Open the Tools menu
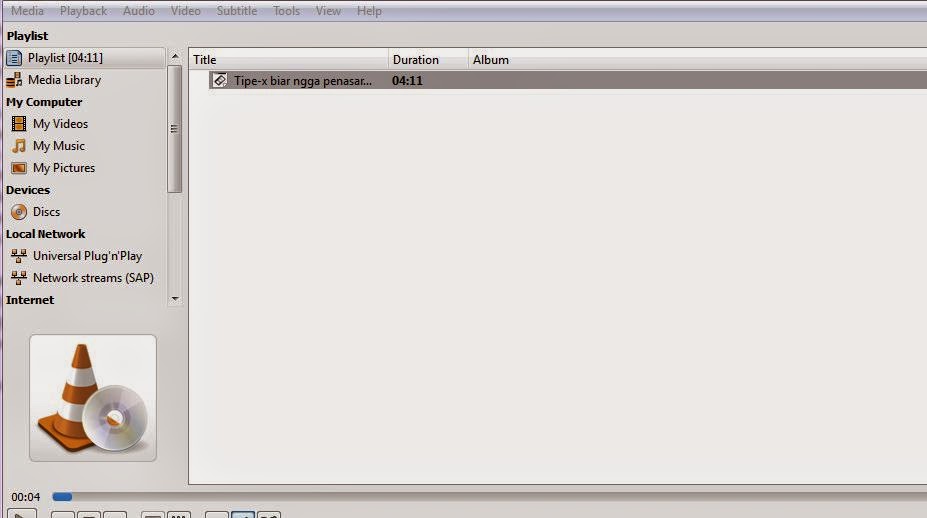This screenshot has height=518, width=927. (x=286, y=11)
